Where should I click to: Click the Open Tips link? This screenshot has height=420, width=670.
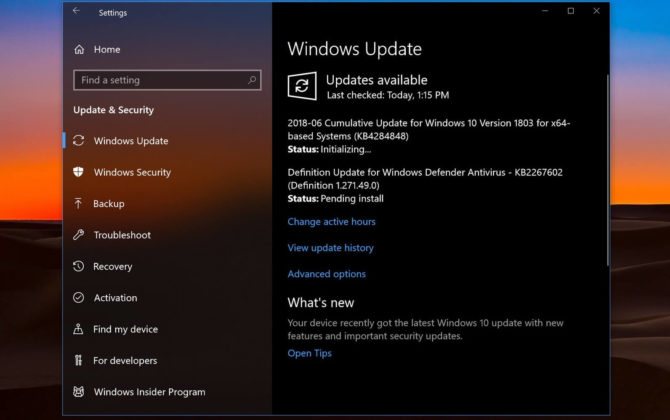pyautogui.click(x=309, y=353)
